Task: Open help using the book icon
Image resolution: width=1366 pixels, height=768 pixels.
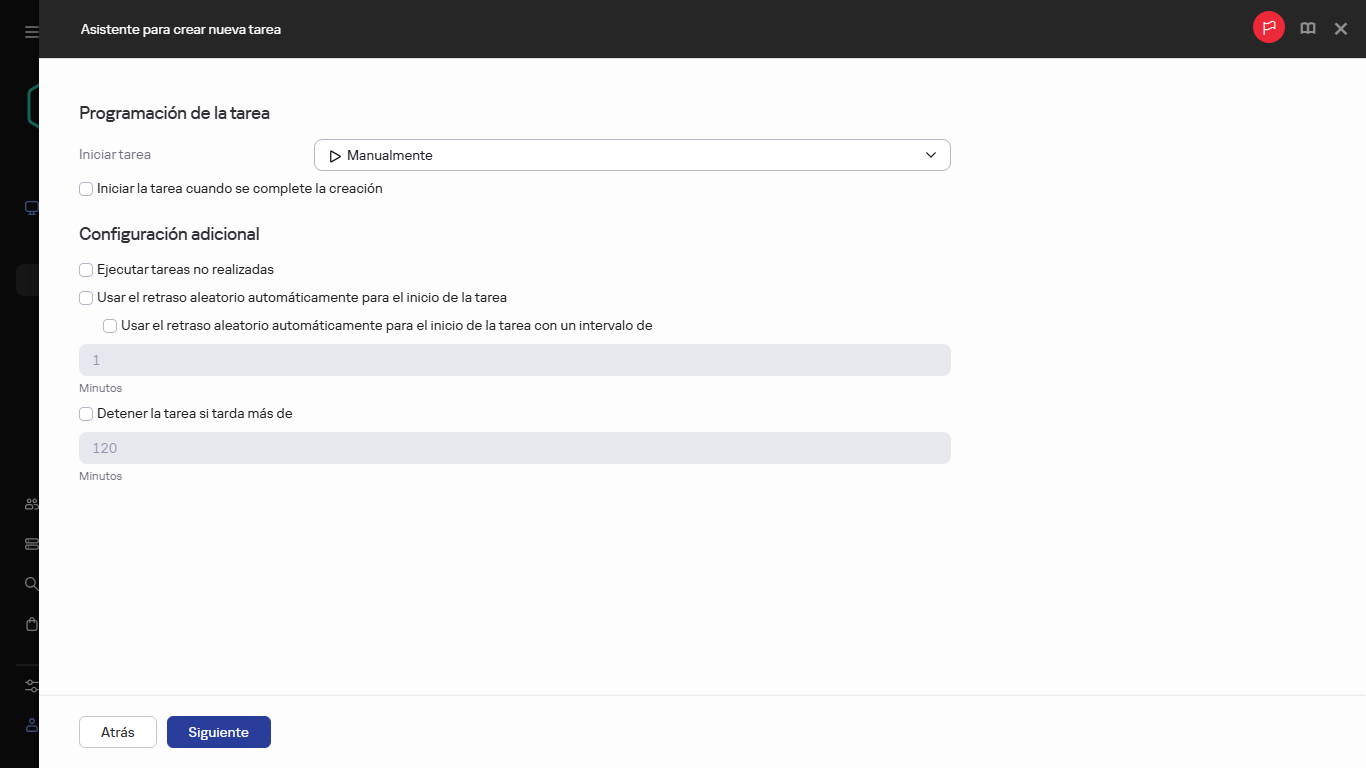Action: click(1307, 28)
